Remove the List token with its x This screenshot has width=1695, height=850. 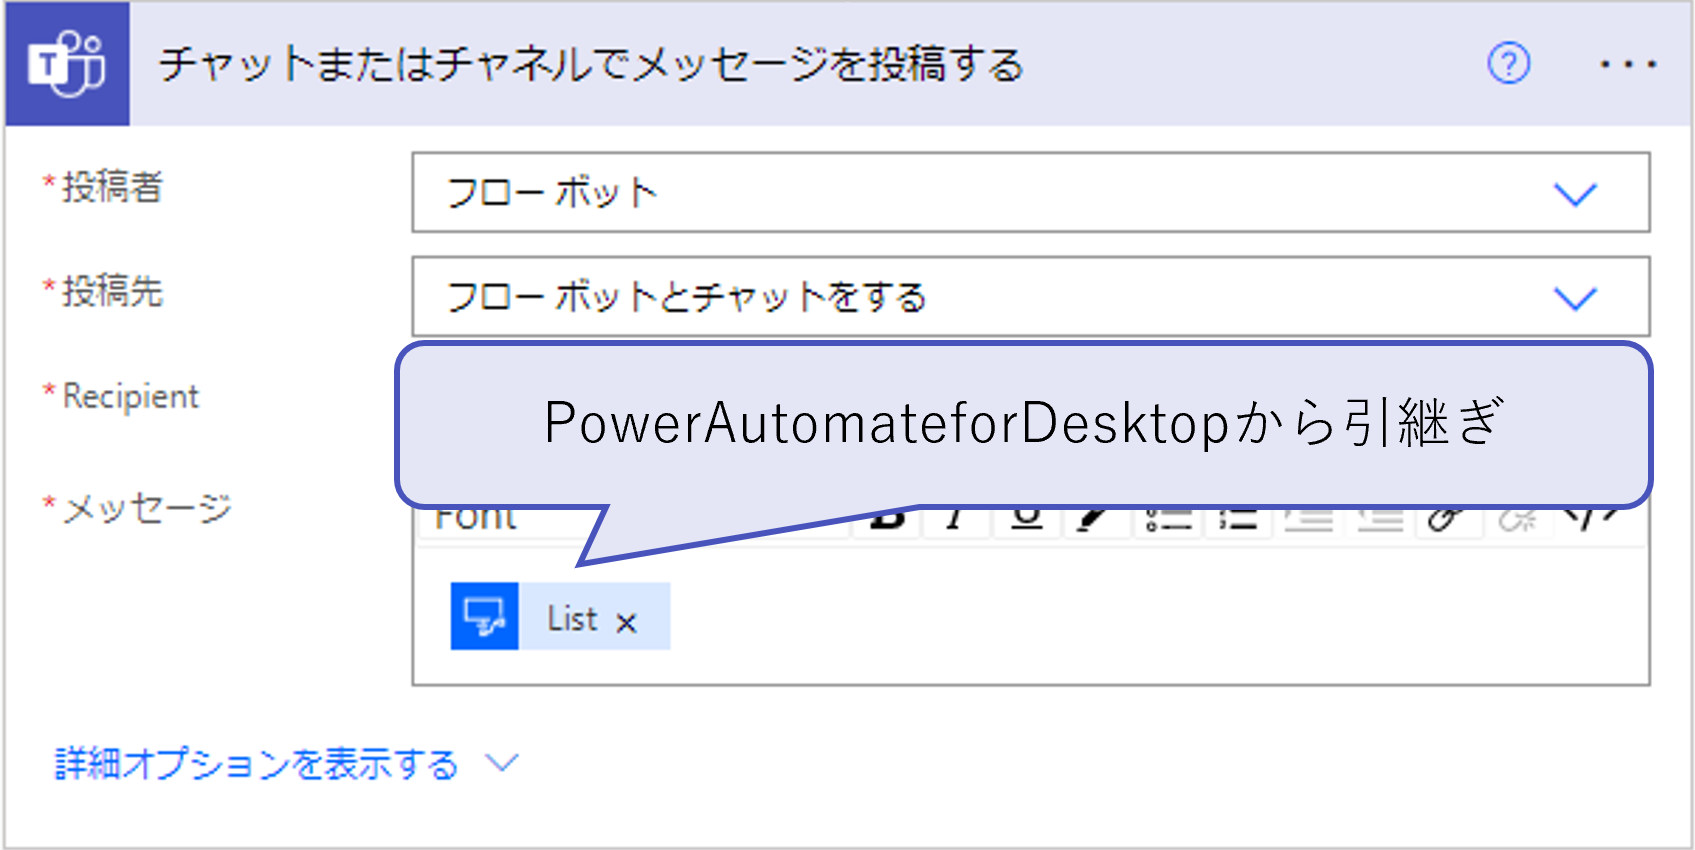(629, 621)
